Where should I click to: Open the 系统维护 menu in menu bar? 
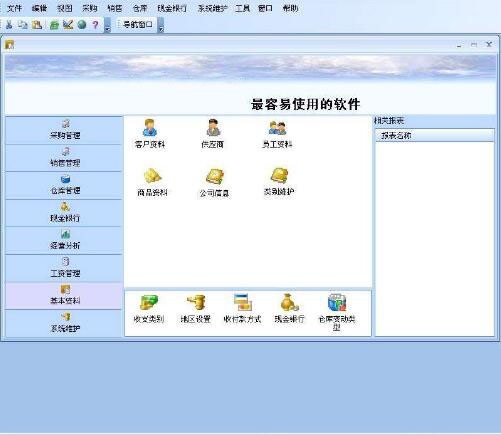coord(212,8)
